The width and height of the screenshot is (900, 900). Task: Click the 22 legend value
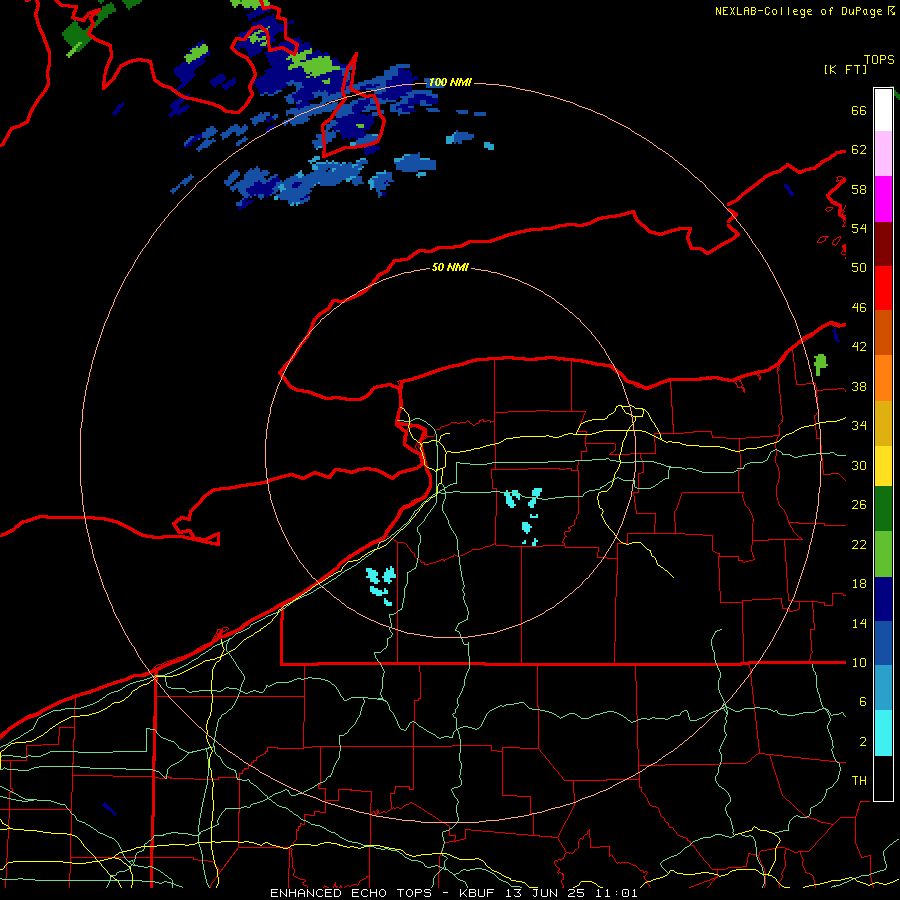coord(859,545)
